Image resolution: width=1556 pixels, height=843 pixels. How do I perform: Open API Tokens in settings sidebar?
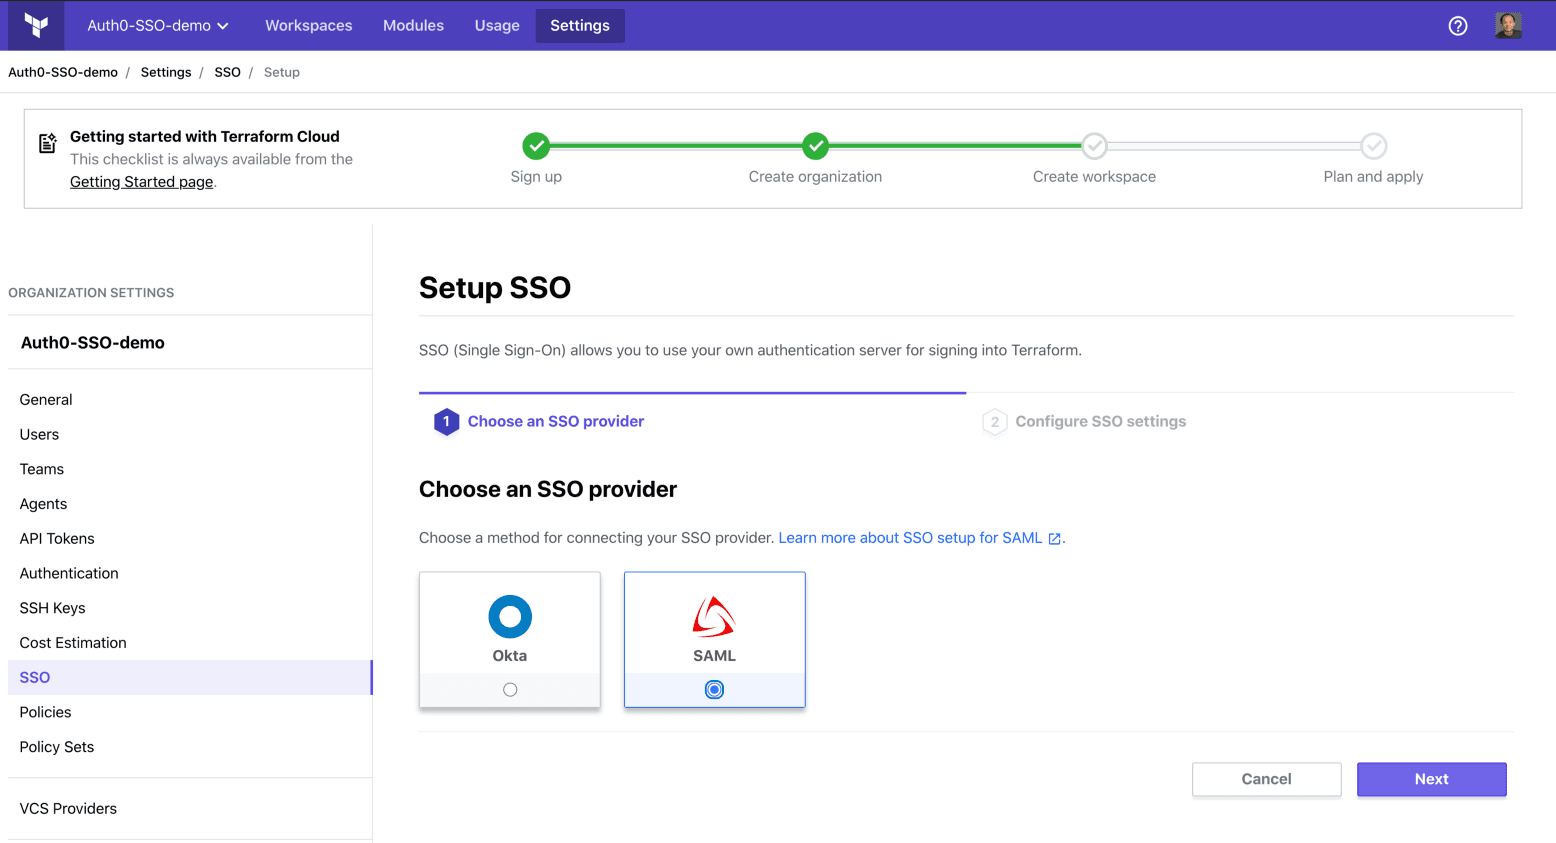coord(57,538)
